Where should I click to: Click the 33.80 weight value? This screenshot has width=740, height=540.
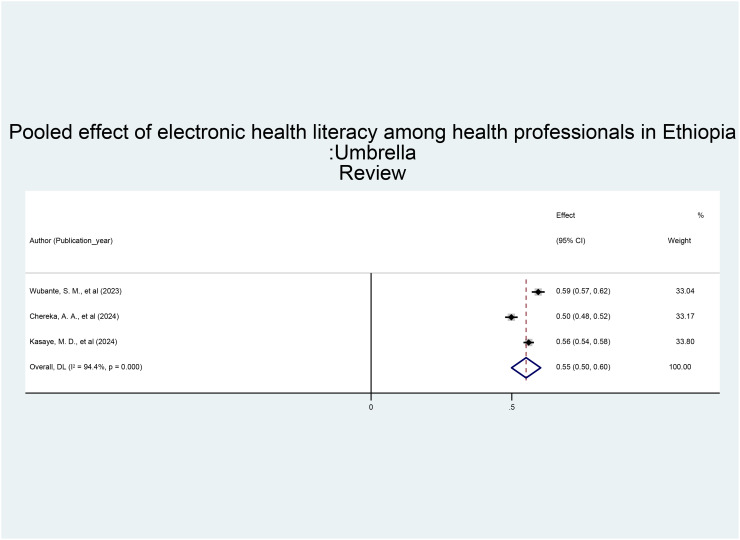click(x=685, y=342)
